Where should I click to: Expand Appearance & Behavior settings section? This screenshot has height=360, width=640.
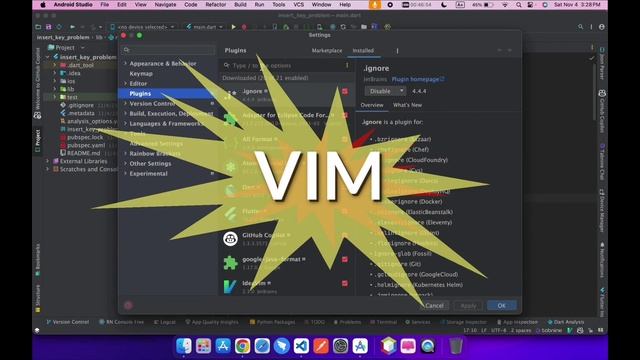click(x=125, y=64)
